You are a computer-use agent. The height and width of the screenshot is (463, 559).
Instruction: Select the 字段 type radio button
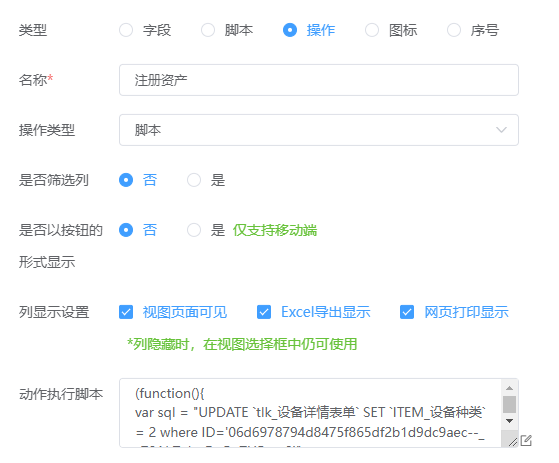click(x=126, y=30)
